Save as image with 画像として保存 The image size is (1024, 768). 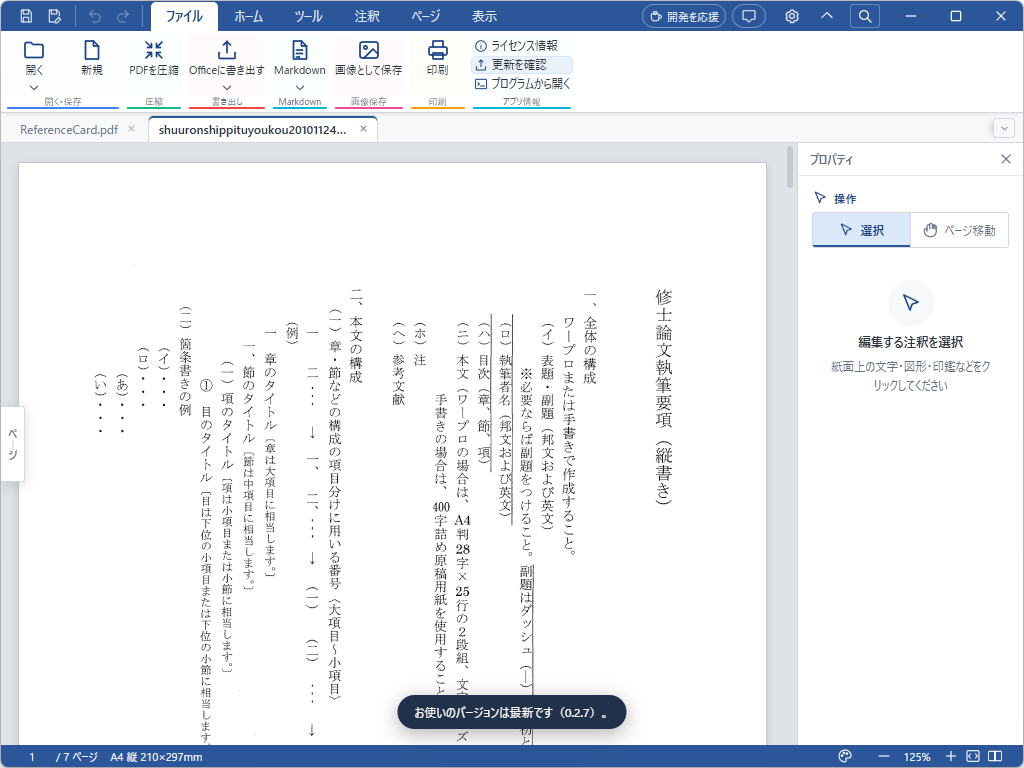click(x=368, y=58)
